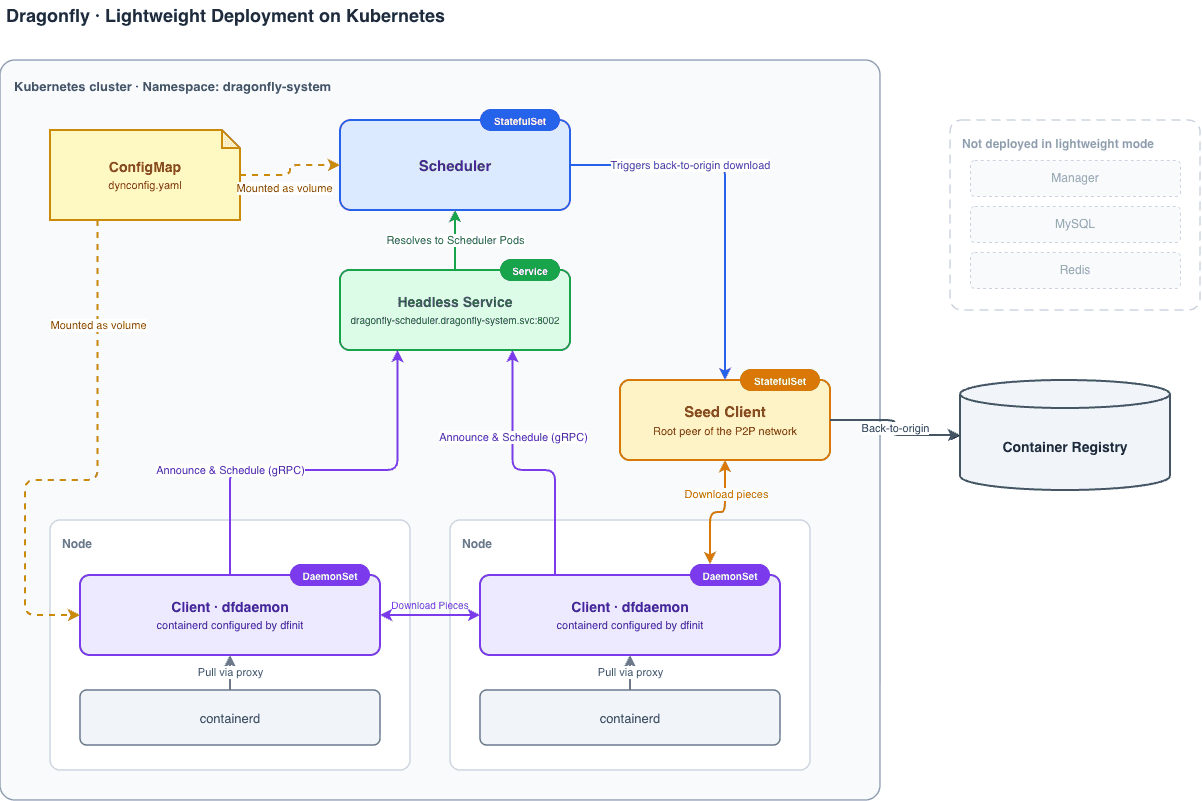Click the right Pull via proxy label
This screenshot has height=801, width=1202.
click(630, 672)
